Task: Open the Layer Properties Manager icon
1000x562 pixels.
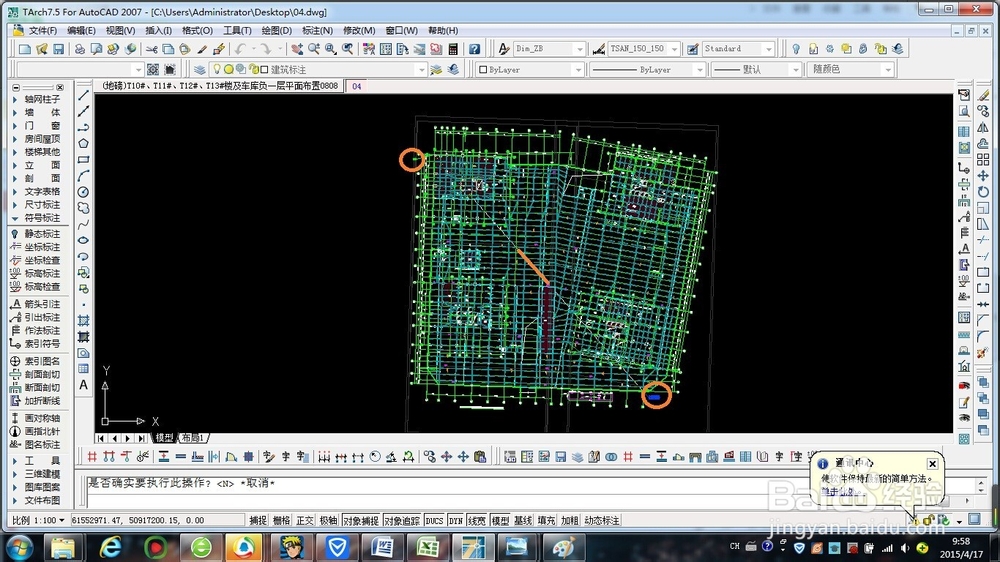Action: coord(200,70)
